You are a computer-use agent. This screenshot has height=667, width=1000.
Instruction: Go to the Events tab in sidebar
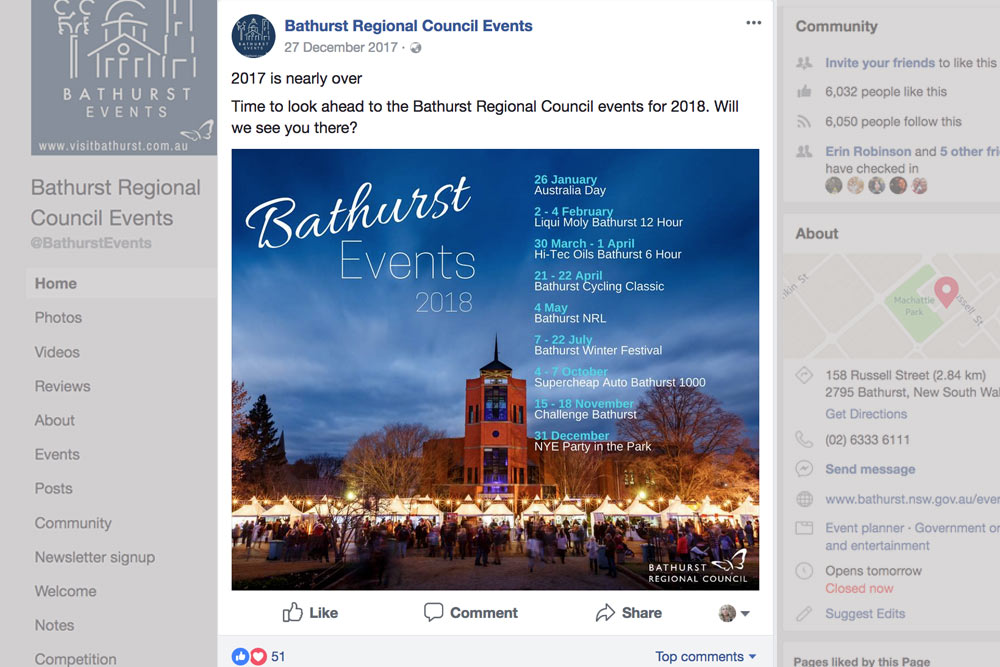click(x=57, y=454)
